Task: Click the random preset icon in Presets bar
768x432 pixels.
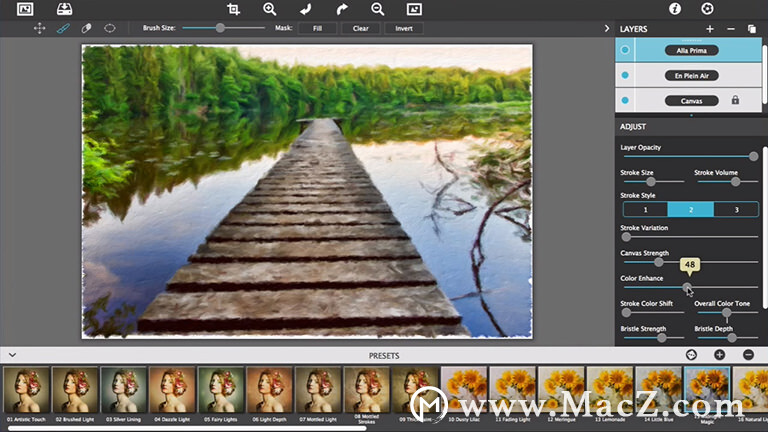Action: 691,355
